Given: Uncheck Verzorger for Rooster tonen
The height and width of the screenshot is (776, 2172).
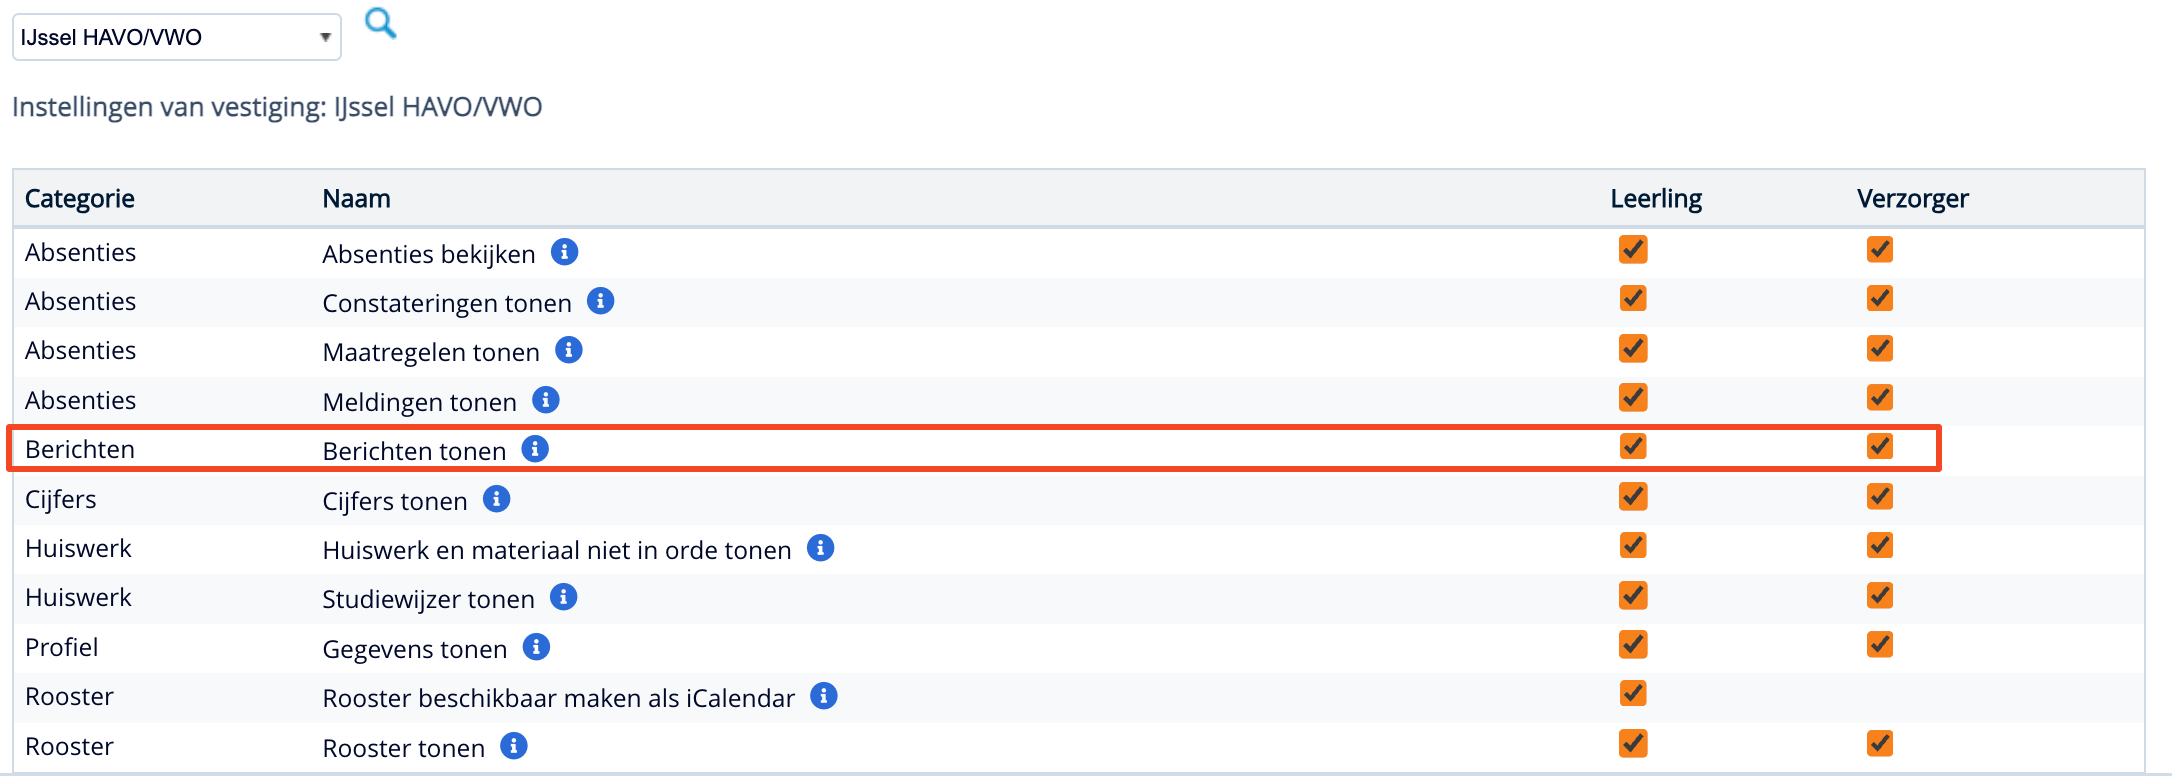Looking at the screenshot, I should coord(1880,743).
